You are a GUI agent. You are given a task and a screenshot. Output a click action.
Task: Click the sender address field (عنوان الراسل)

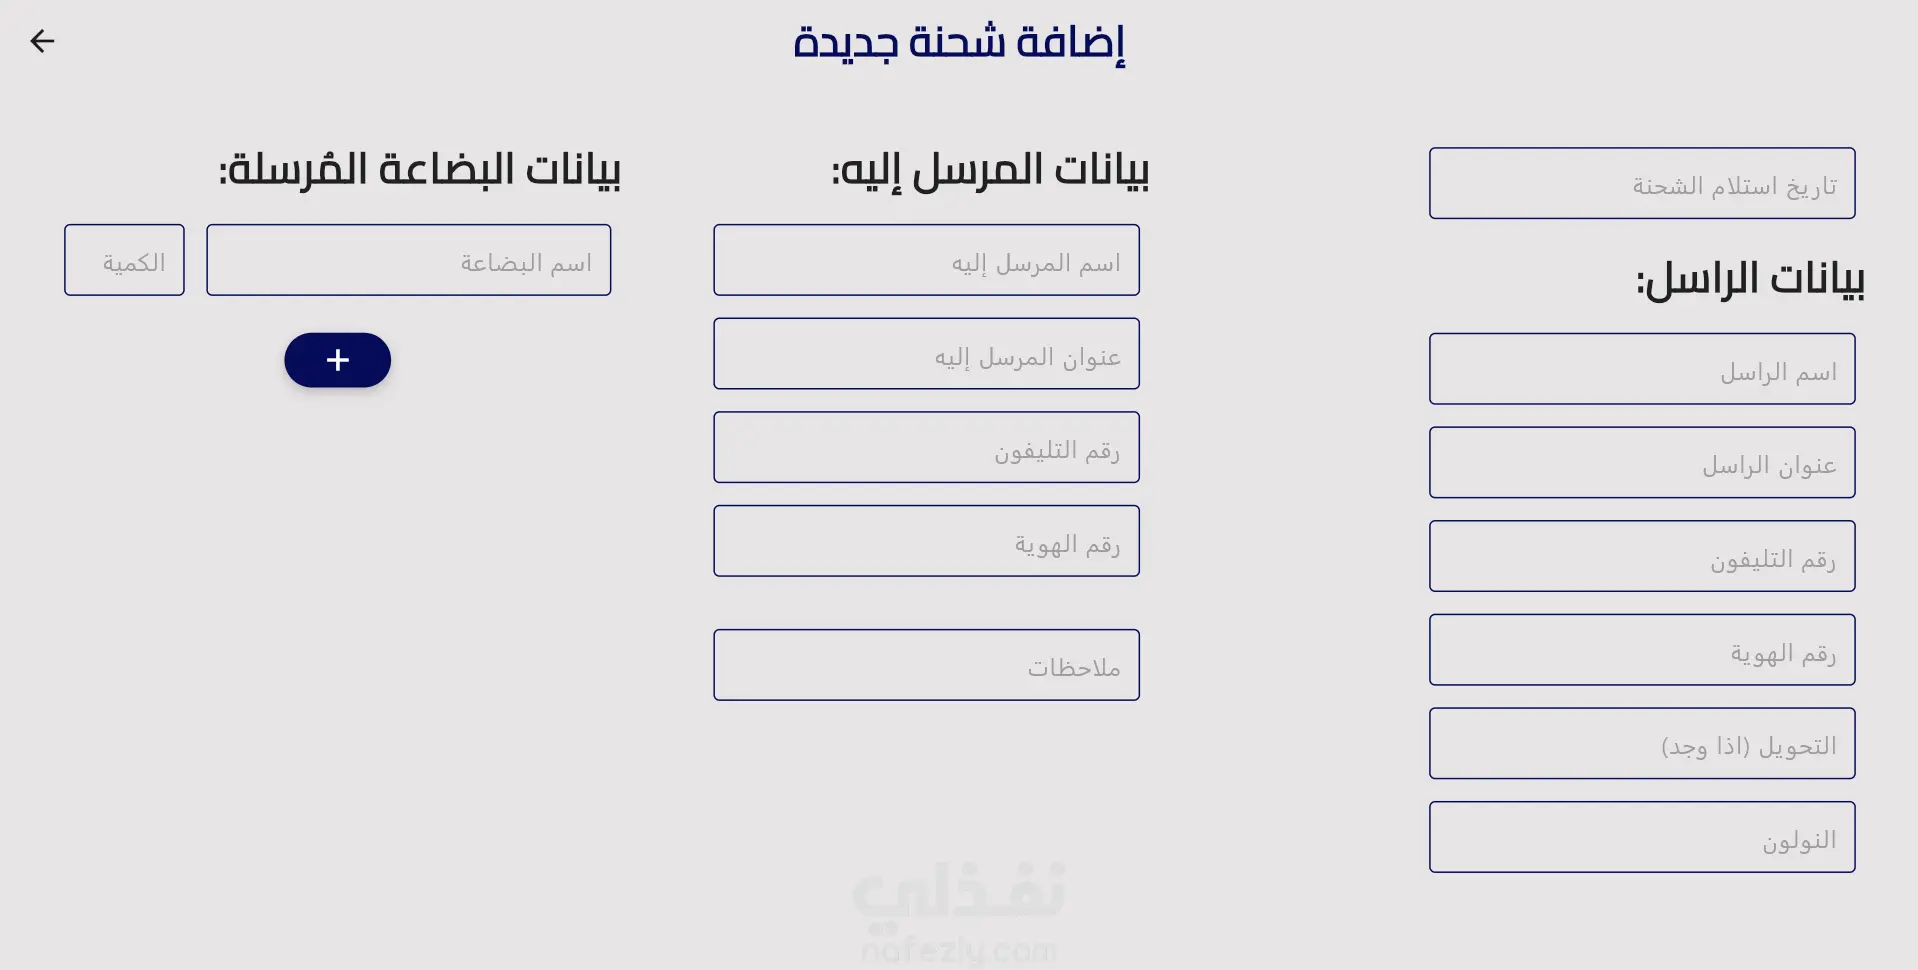tap(1642, 462)
